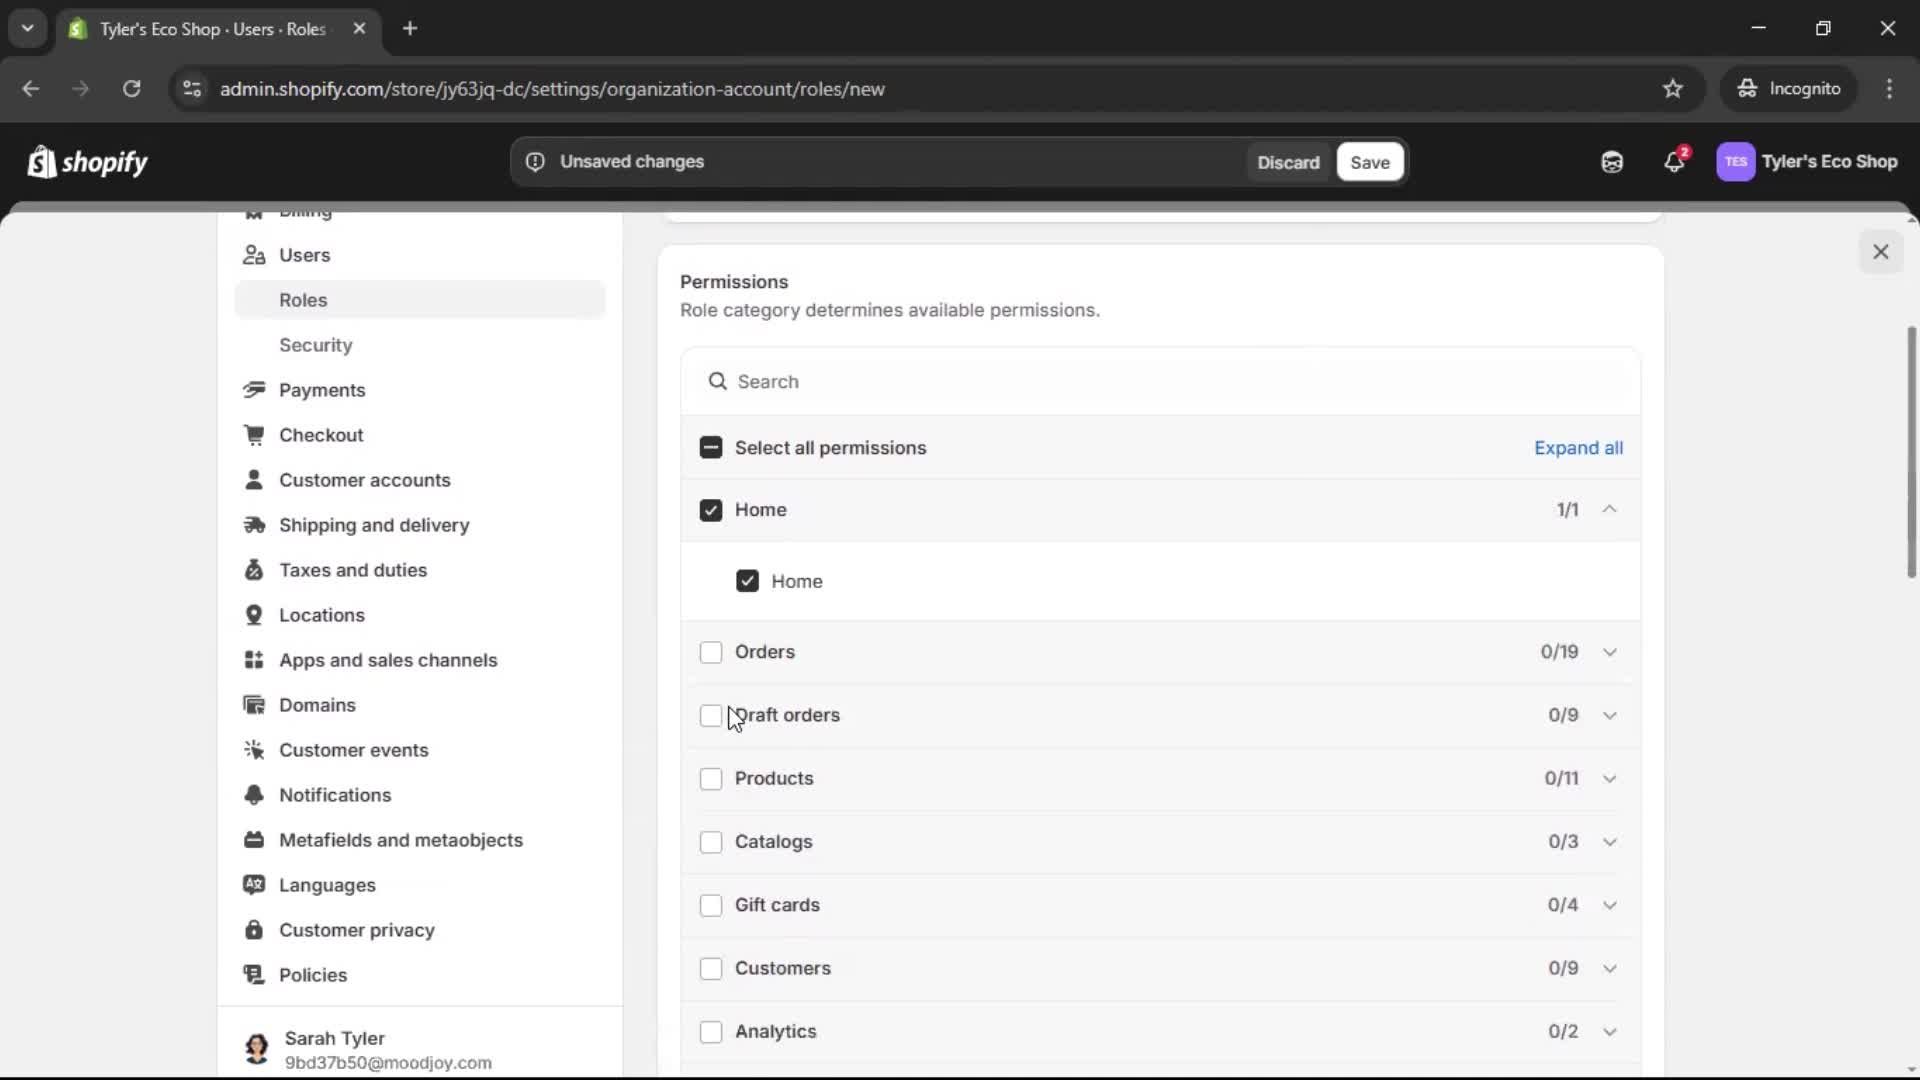Select the Payments settings icon
The width and height of the screenshot is (1920, 1080).
(255, 390)
